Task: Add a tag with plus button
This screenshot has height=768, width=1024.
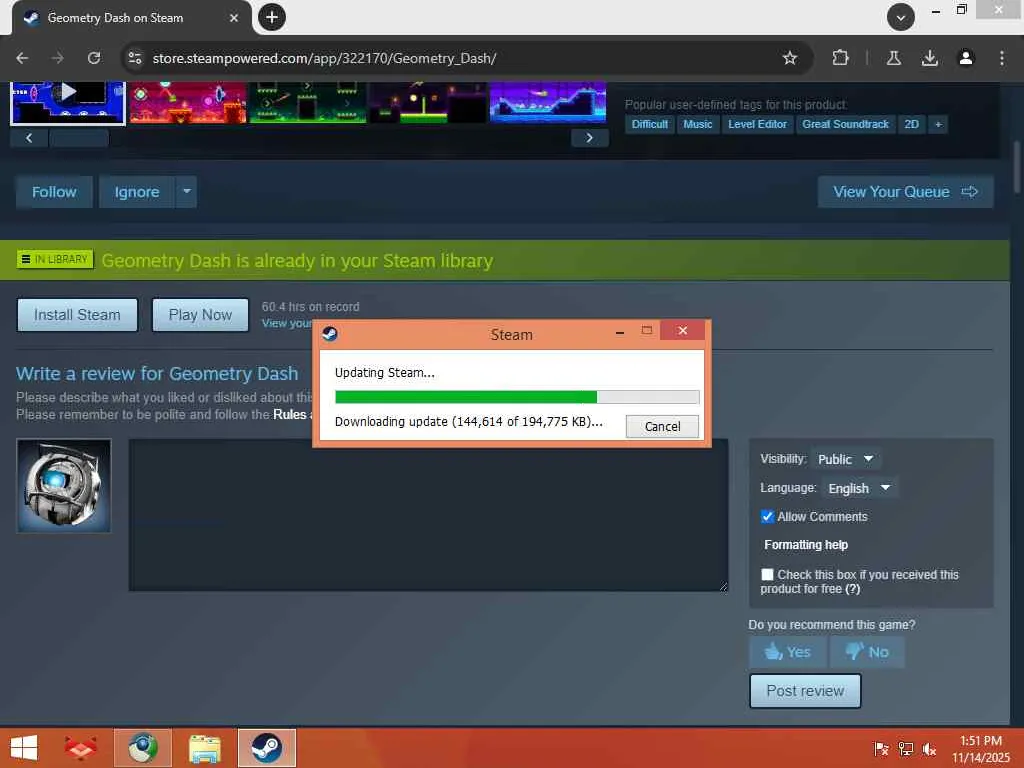Action: 938,124
